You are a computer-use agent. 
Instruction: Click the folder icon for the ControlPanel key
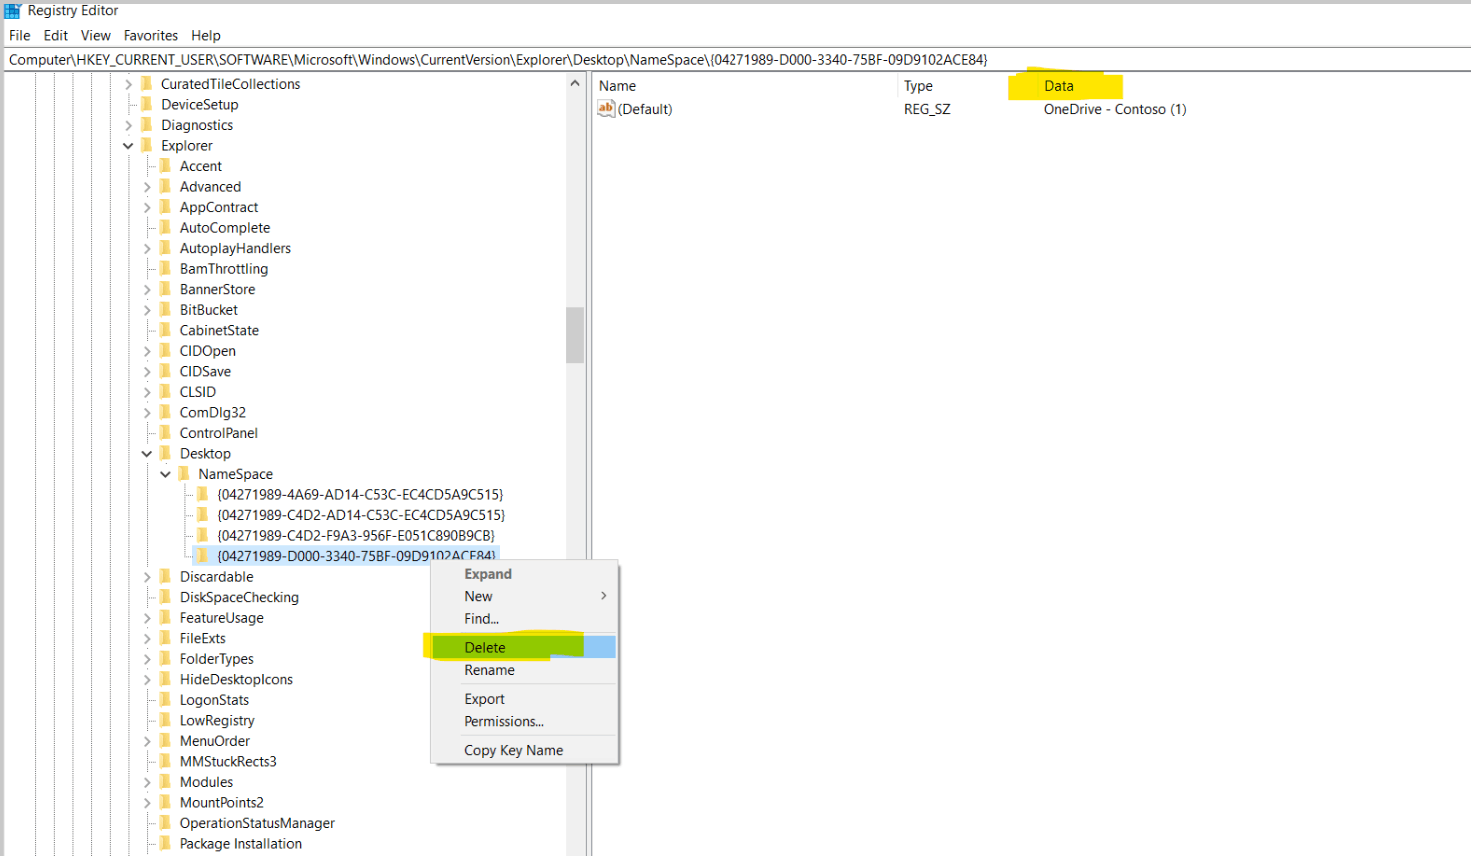(x=165, y=432)
